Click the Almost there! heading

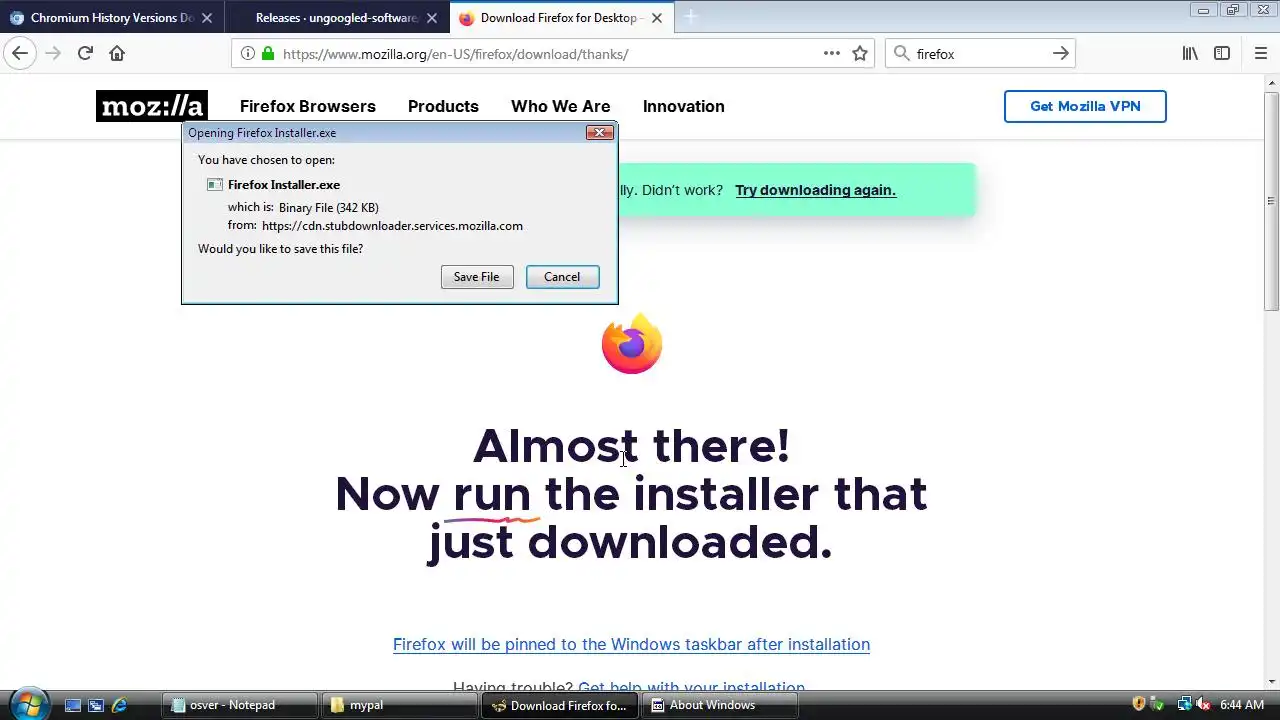[631, 445]
